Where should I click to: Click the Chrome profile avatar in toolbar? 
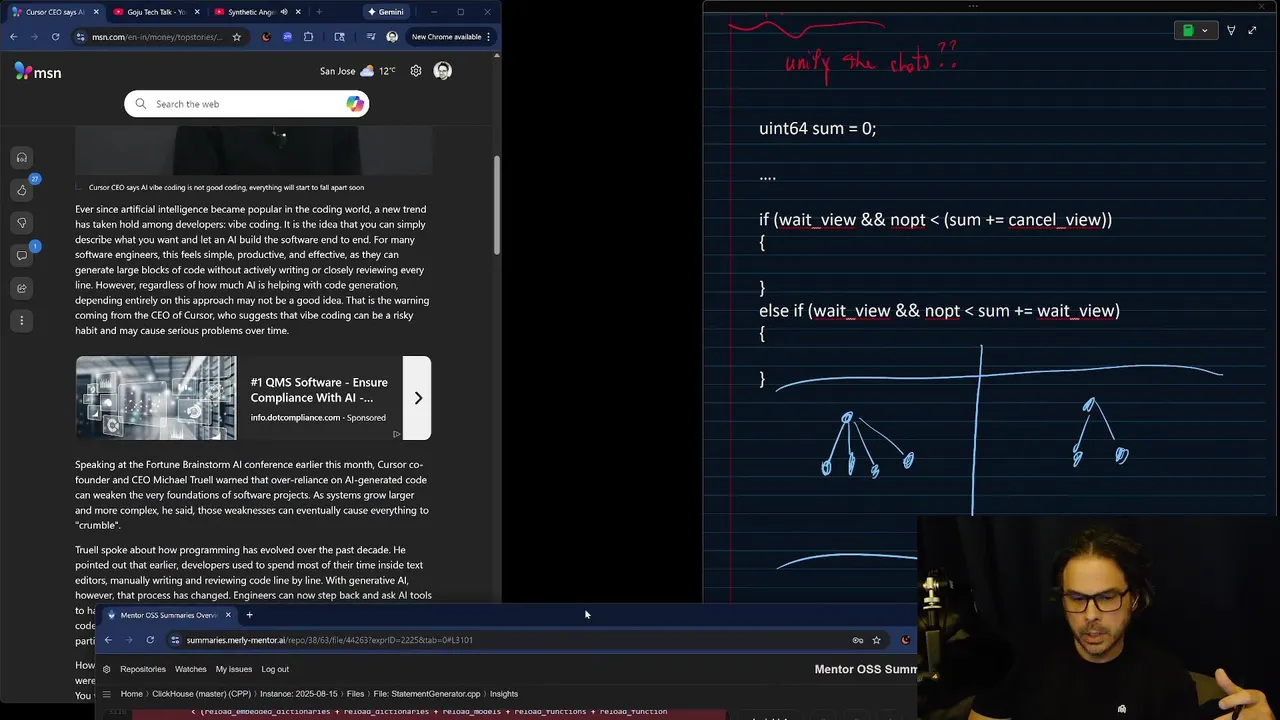click(392, 37)
